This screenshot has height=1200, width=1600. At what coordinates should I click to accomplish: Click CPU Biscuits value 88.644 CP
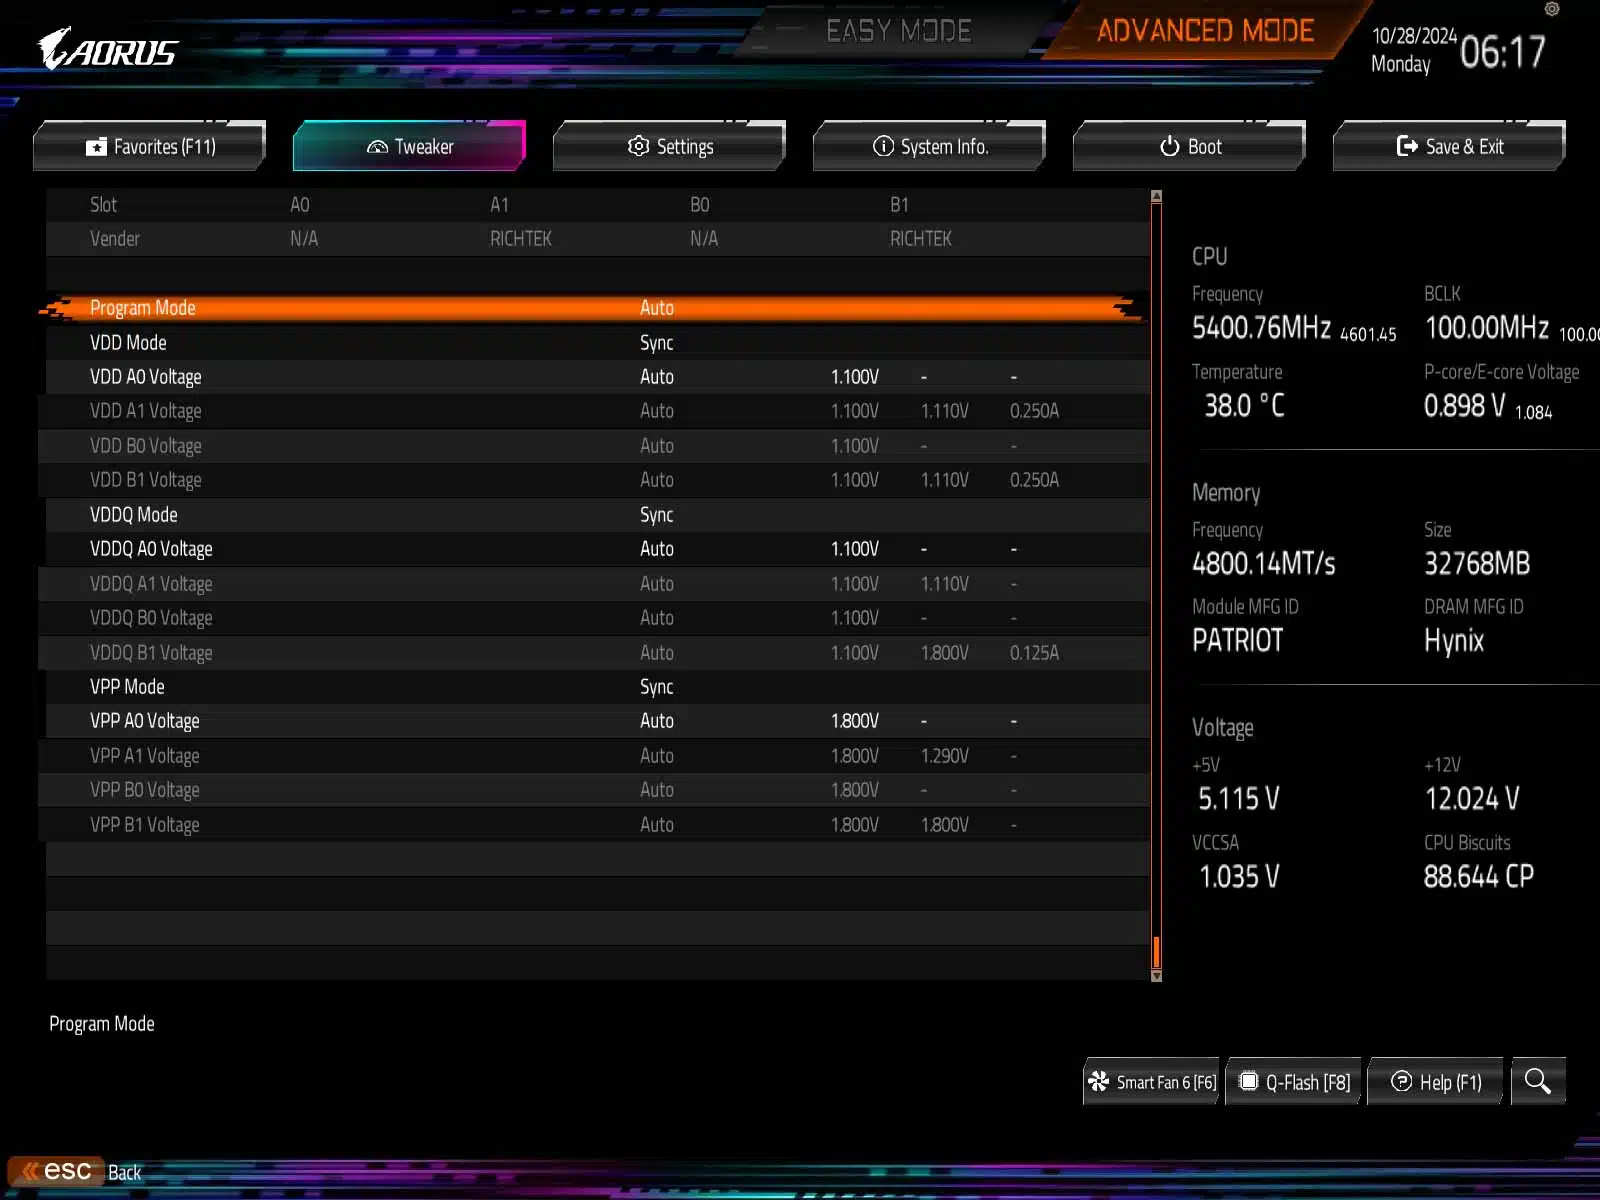[x=1479, y=877]
